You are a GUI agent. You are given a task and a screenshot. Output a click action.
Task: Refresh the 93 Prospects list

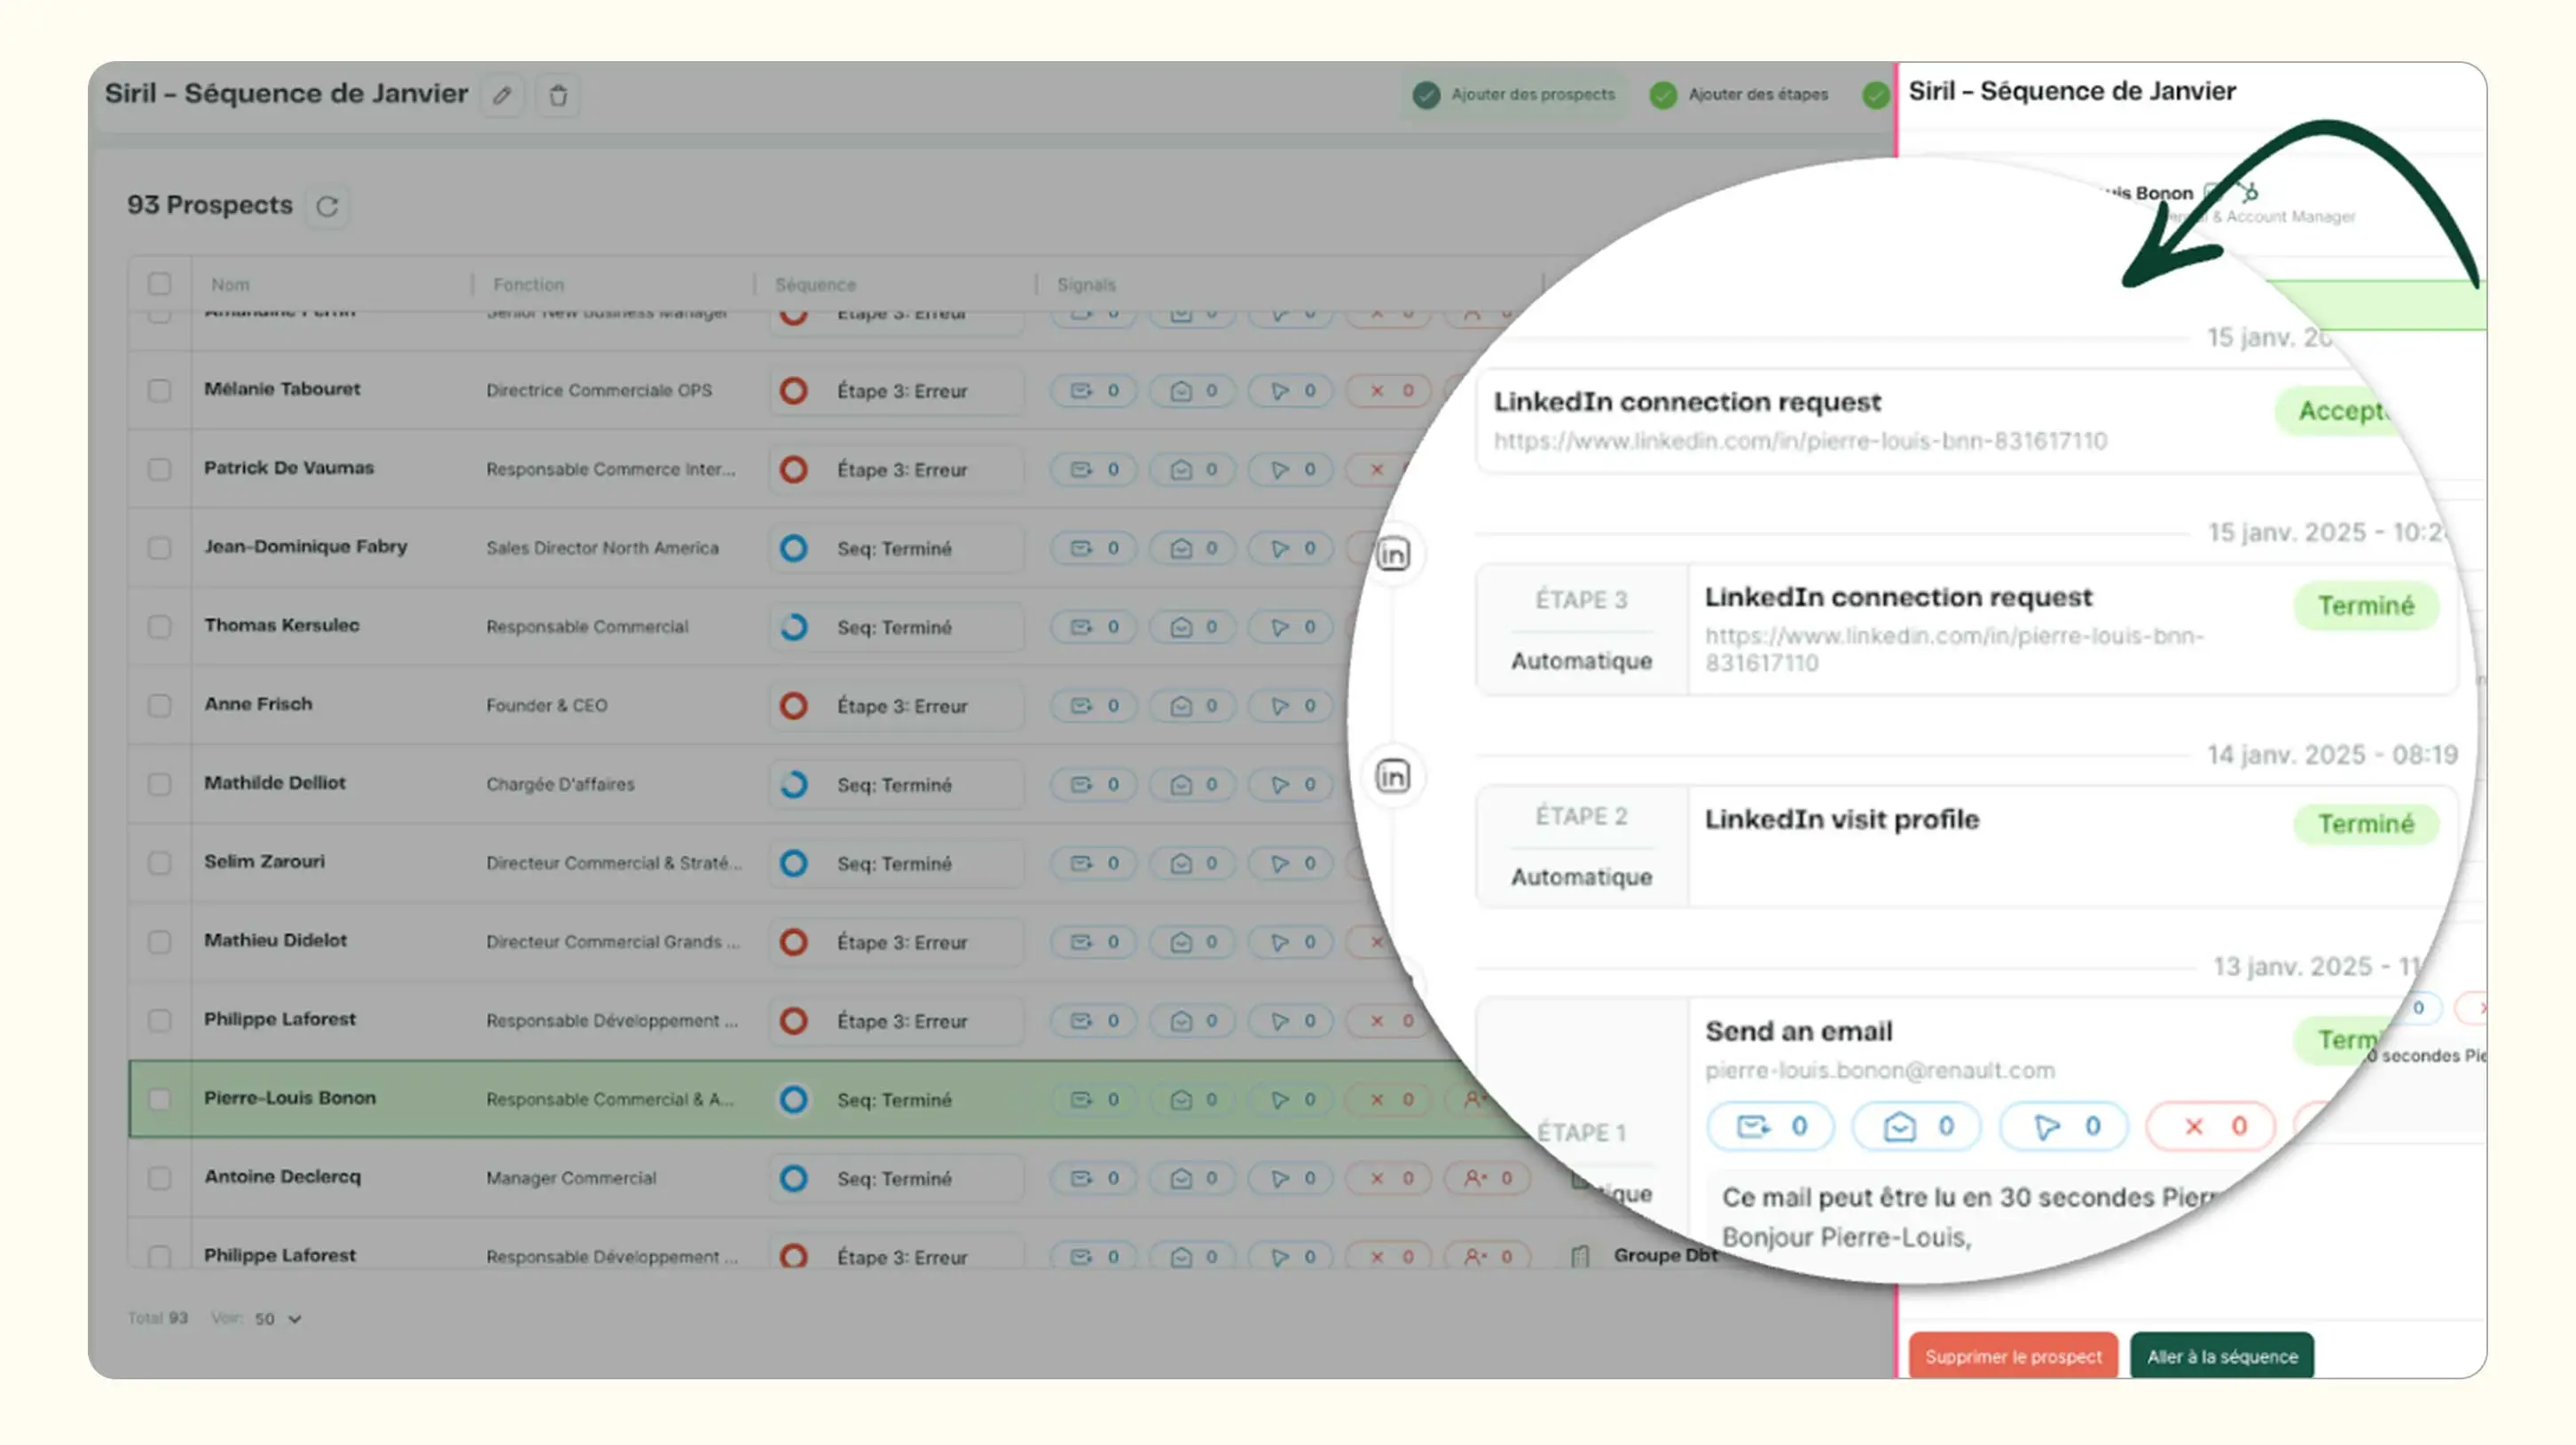click(x=327, y=206)
